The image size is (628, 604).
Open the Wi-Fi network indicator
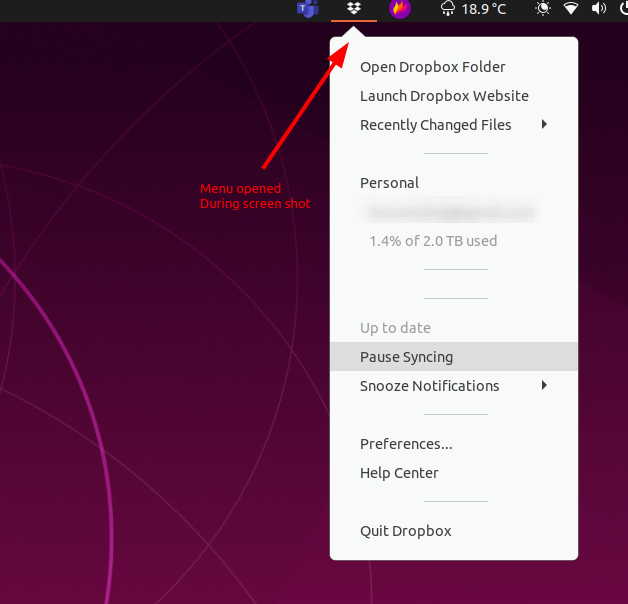(571, 8)
